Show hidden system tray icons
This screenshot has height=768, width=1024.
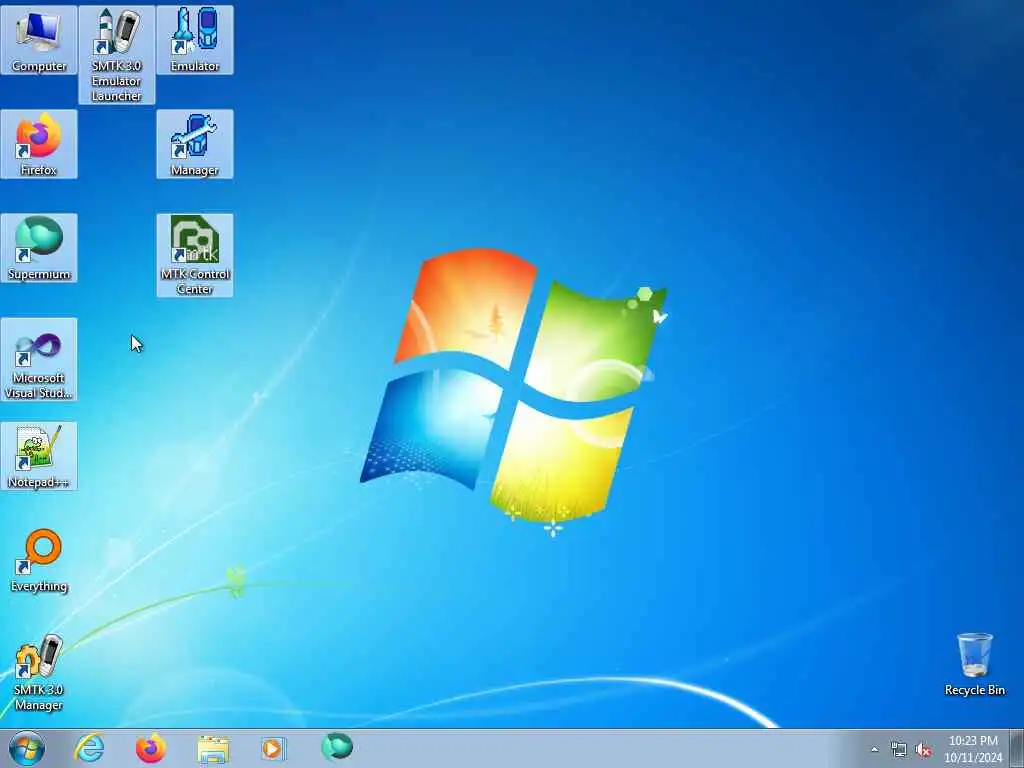pos(874,750)
